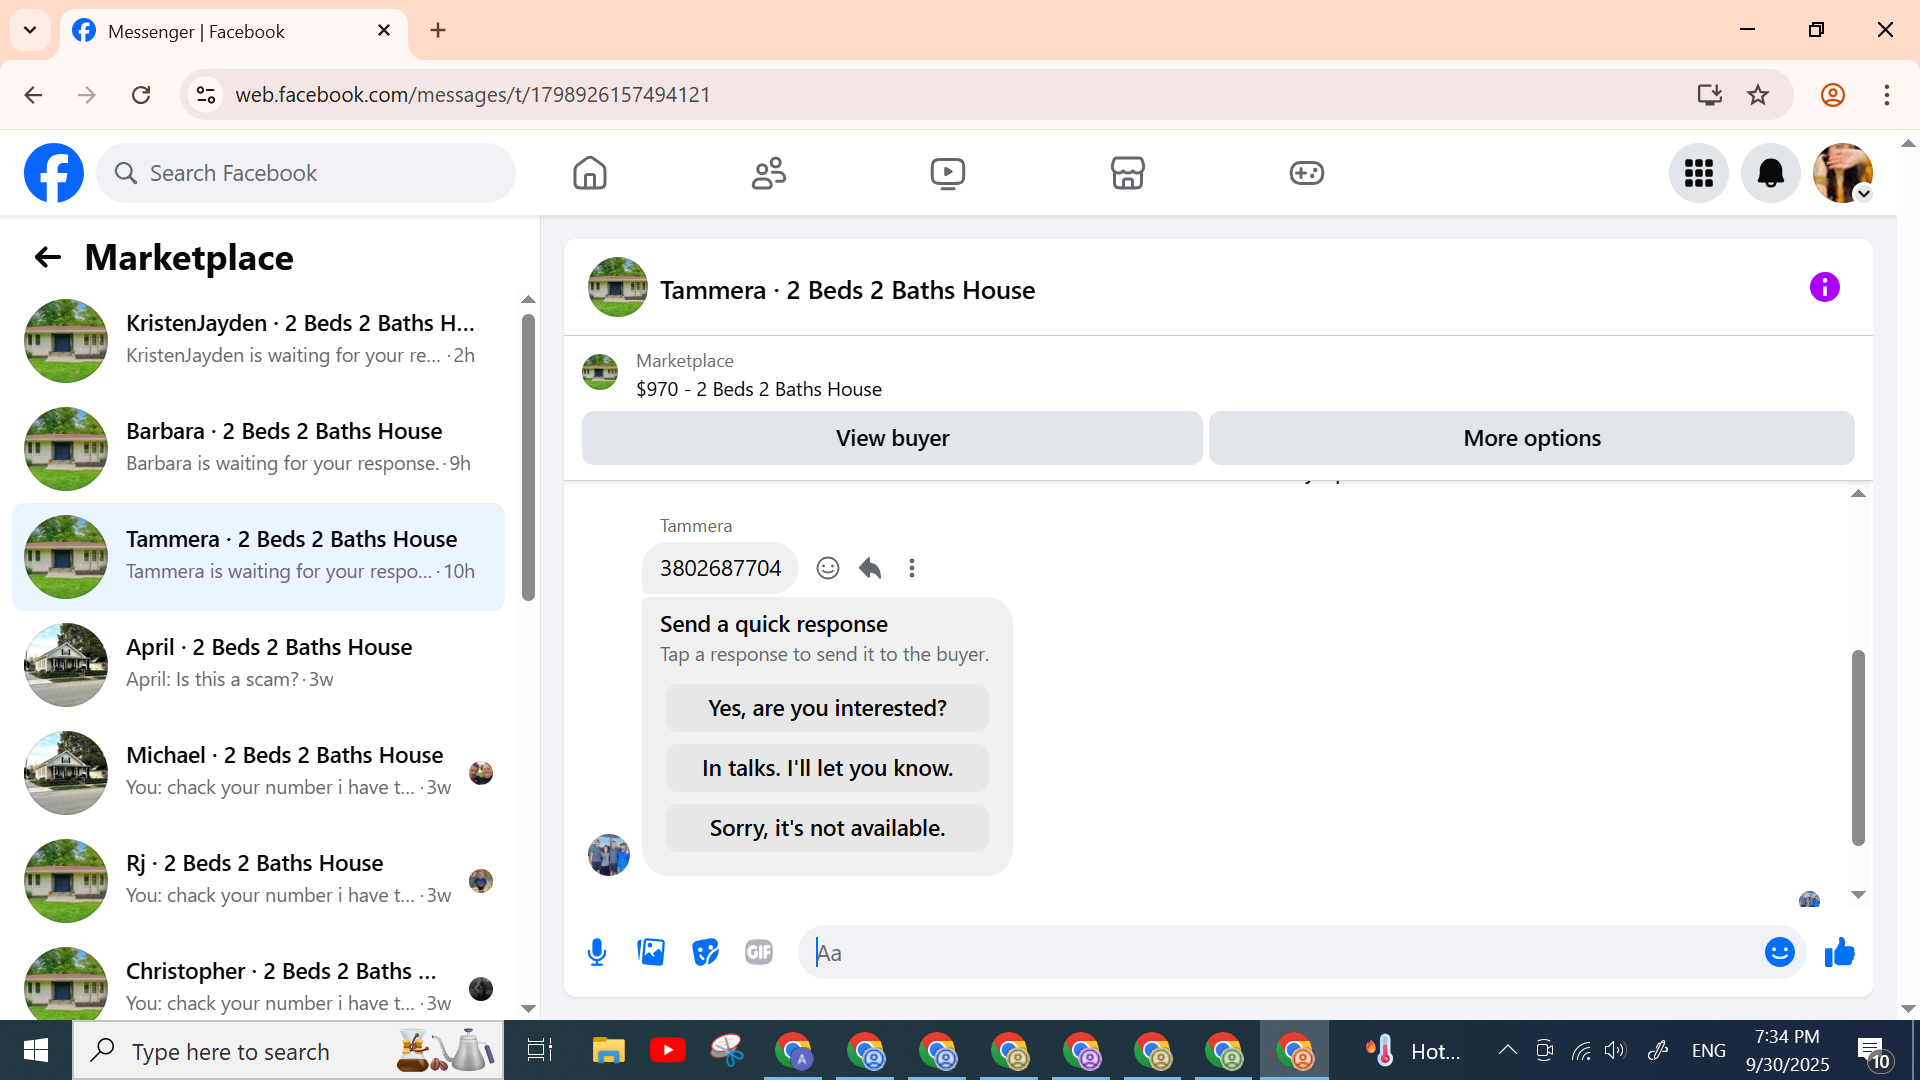Viewport: 1920px width, 1080px height.
Task: Click the voice clip microphone icon
Action: point(597,952)
